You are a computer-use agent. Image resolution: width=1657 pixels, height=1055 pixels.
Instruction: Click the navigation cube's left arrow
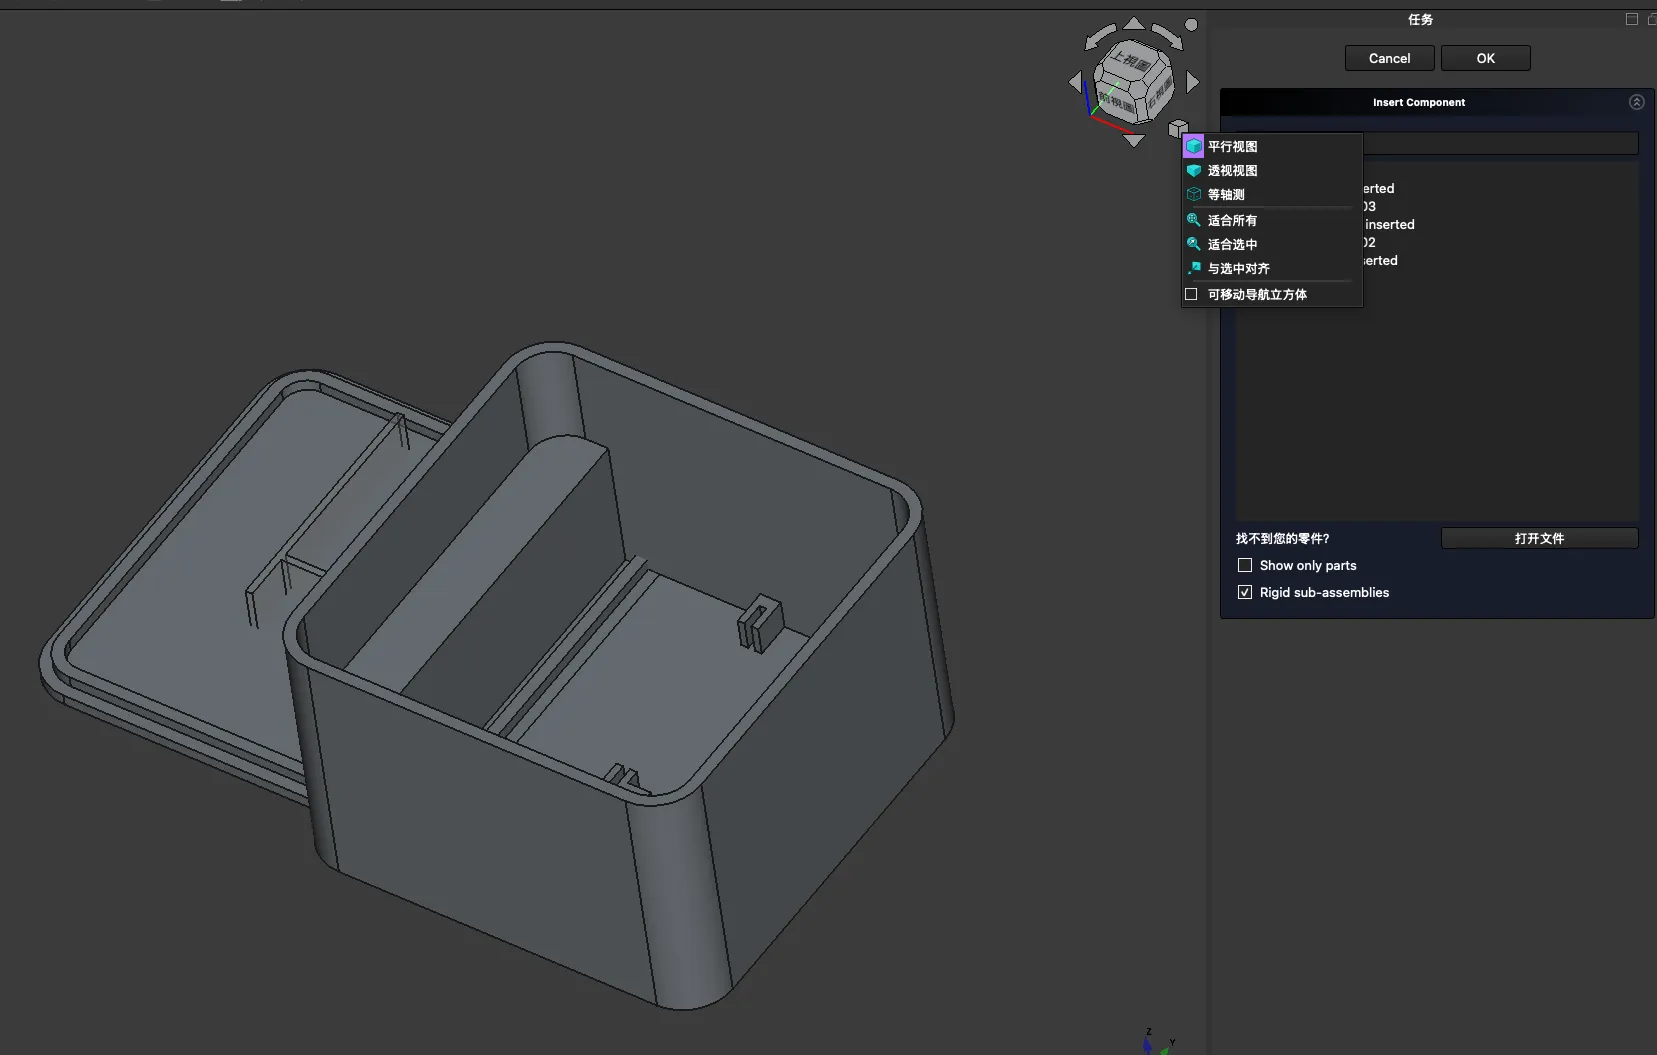click(x=1075, y=82)
